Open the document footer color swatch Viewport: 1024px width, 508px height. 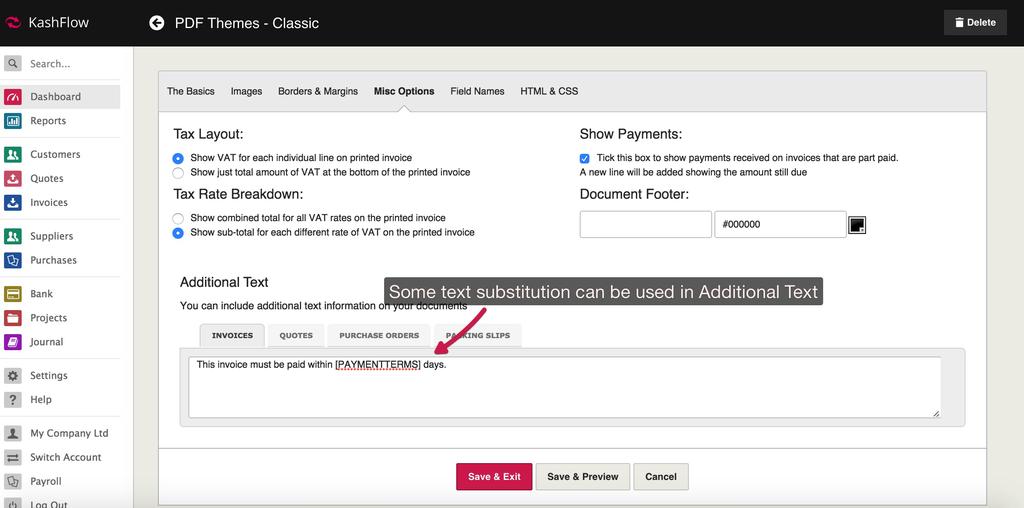click(857, 225)
